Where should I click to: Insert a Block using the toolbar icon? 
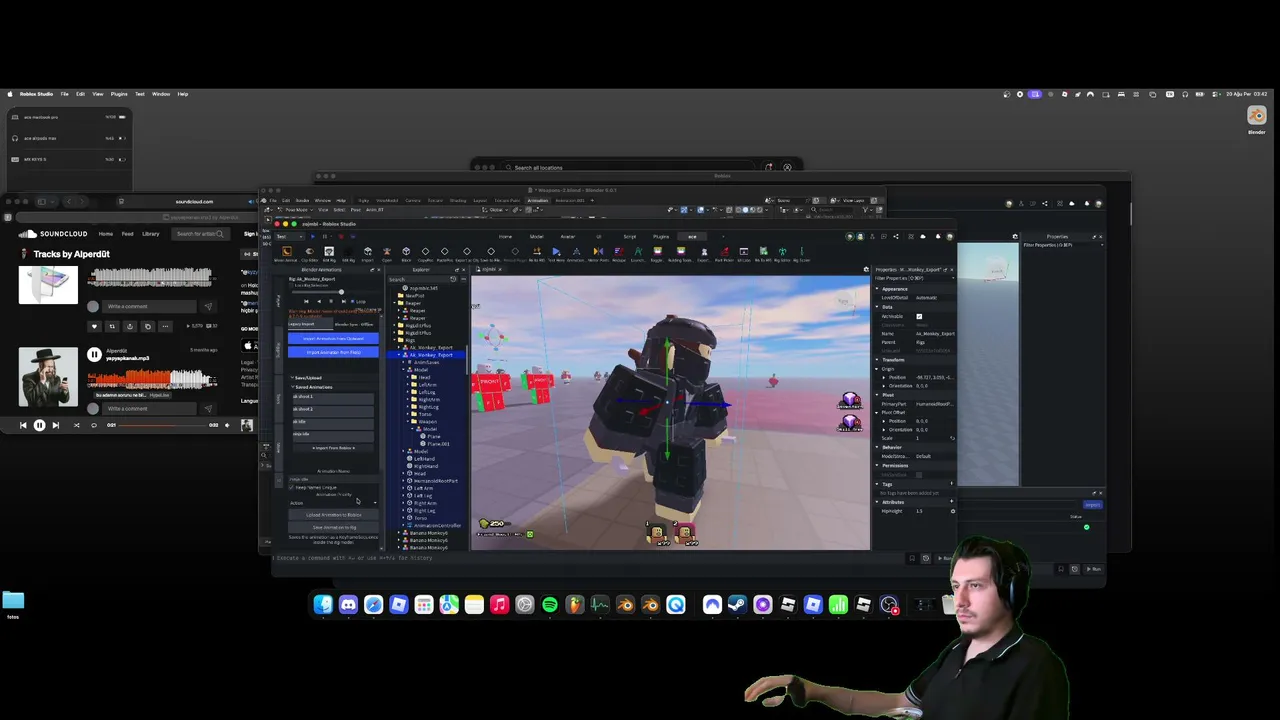tap(406, 252)
